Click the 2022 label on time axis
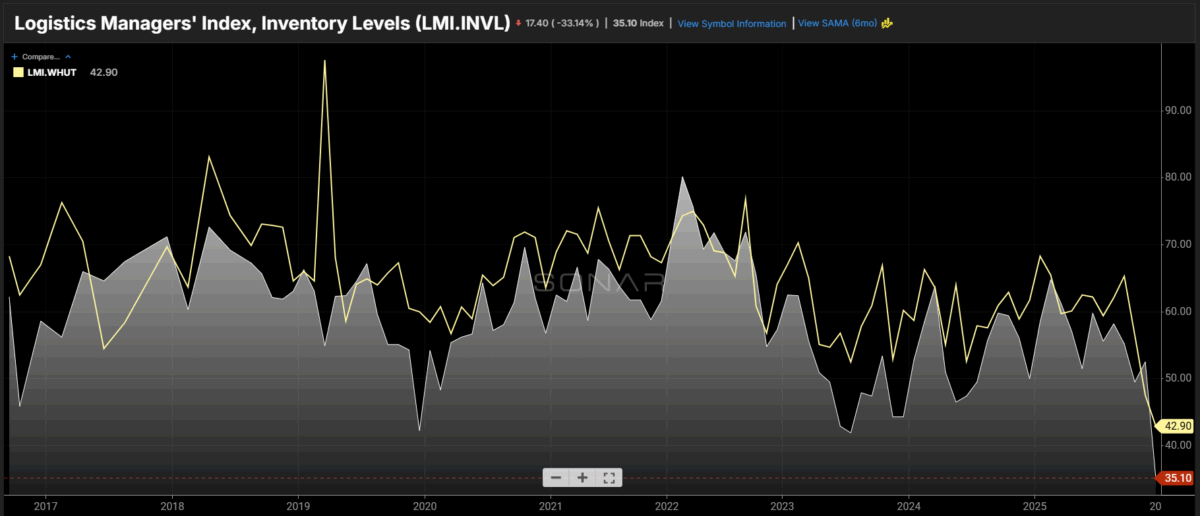The image size is (1200, 516). (x=666, y=506)
